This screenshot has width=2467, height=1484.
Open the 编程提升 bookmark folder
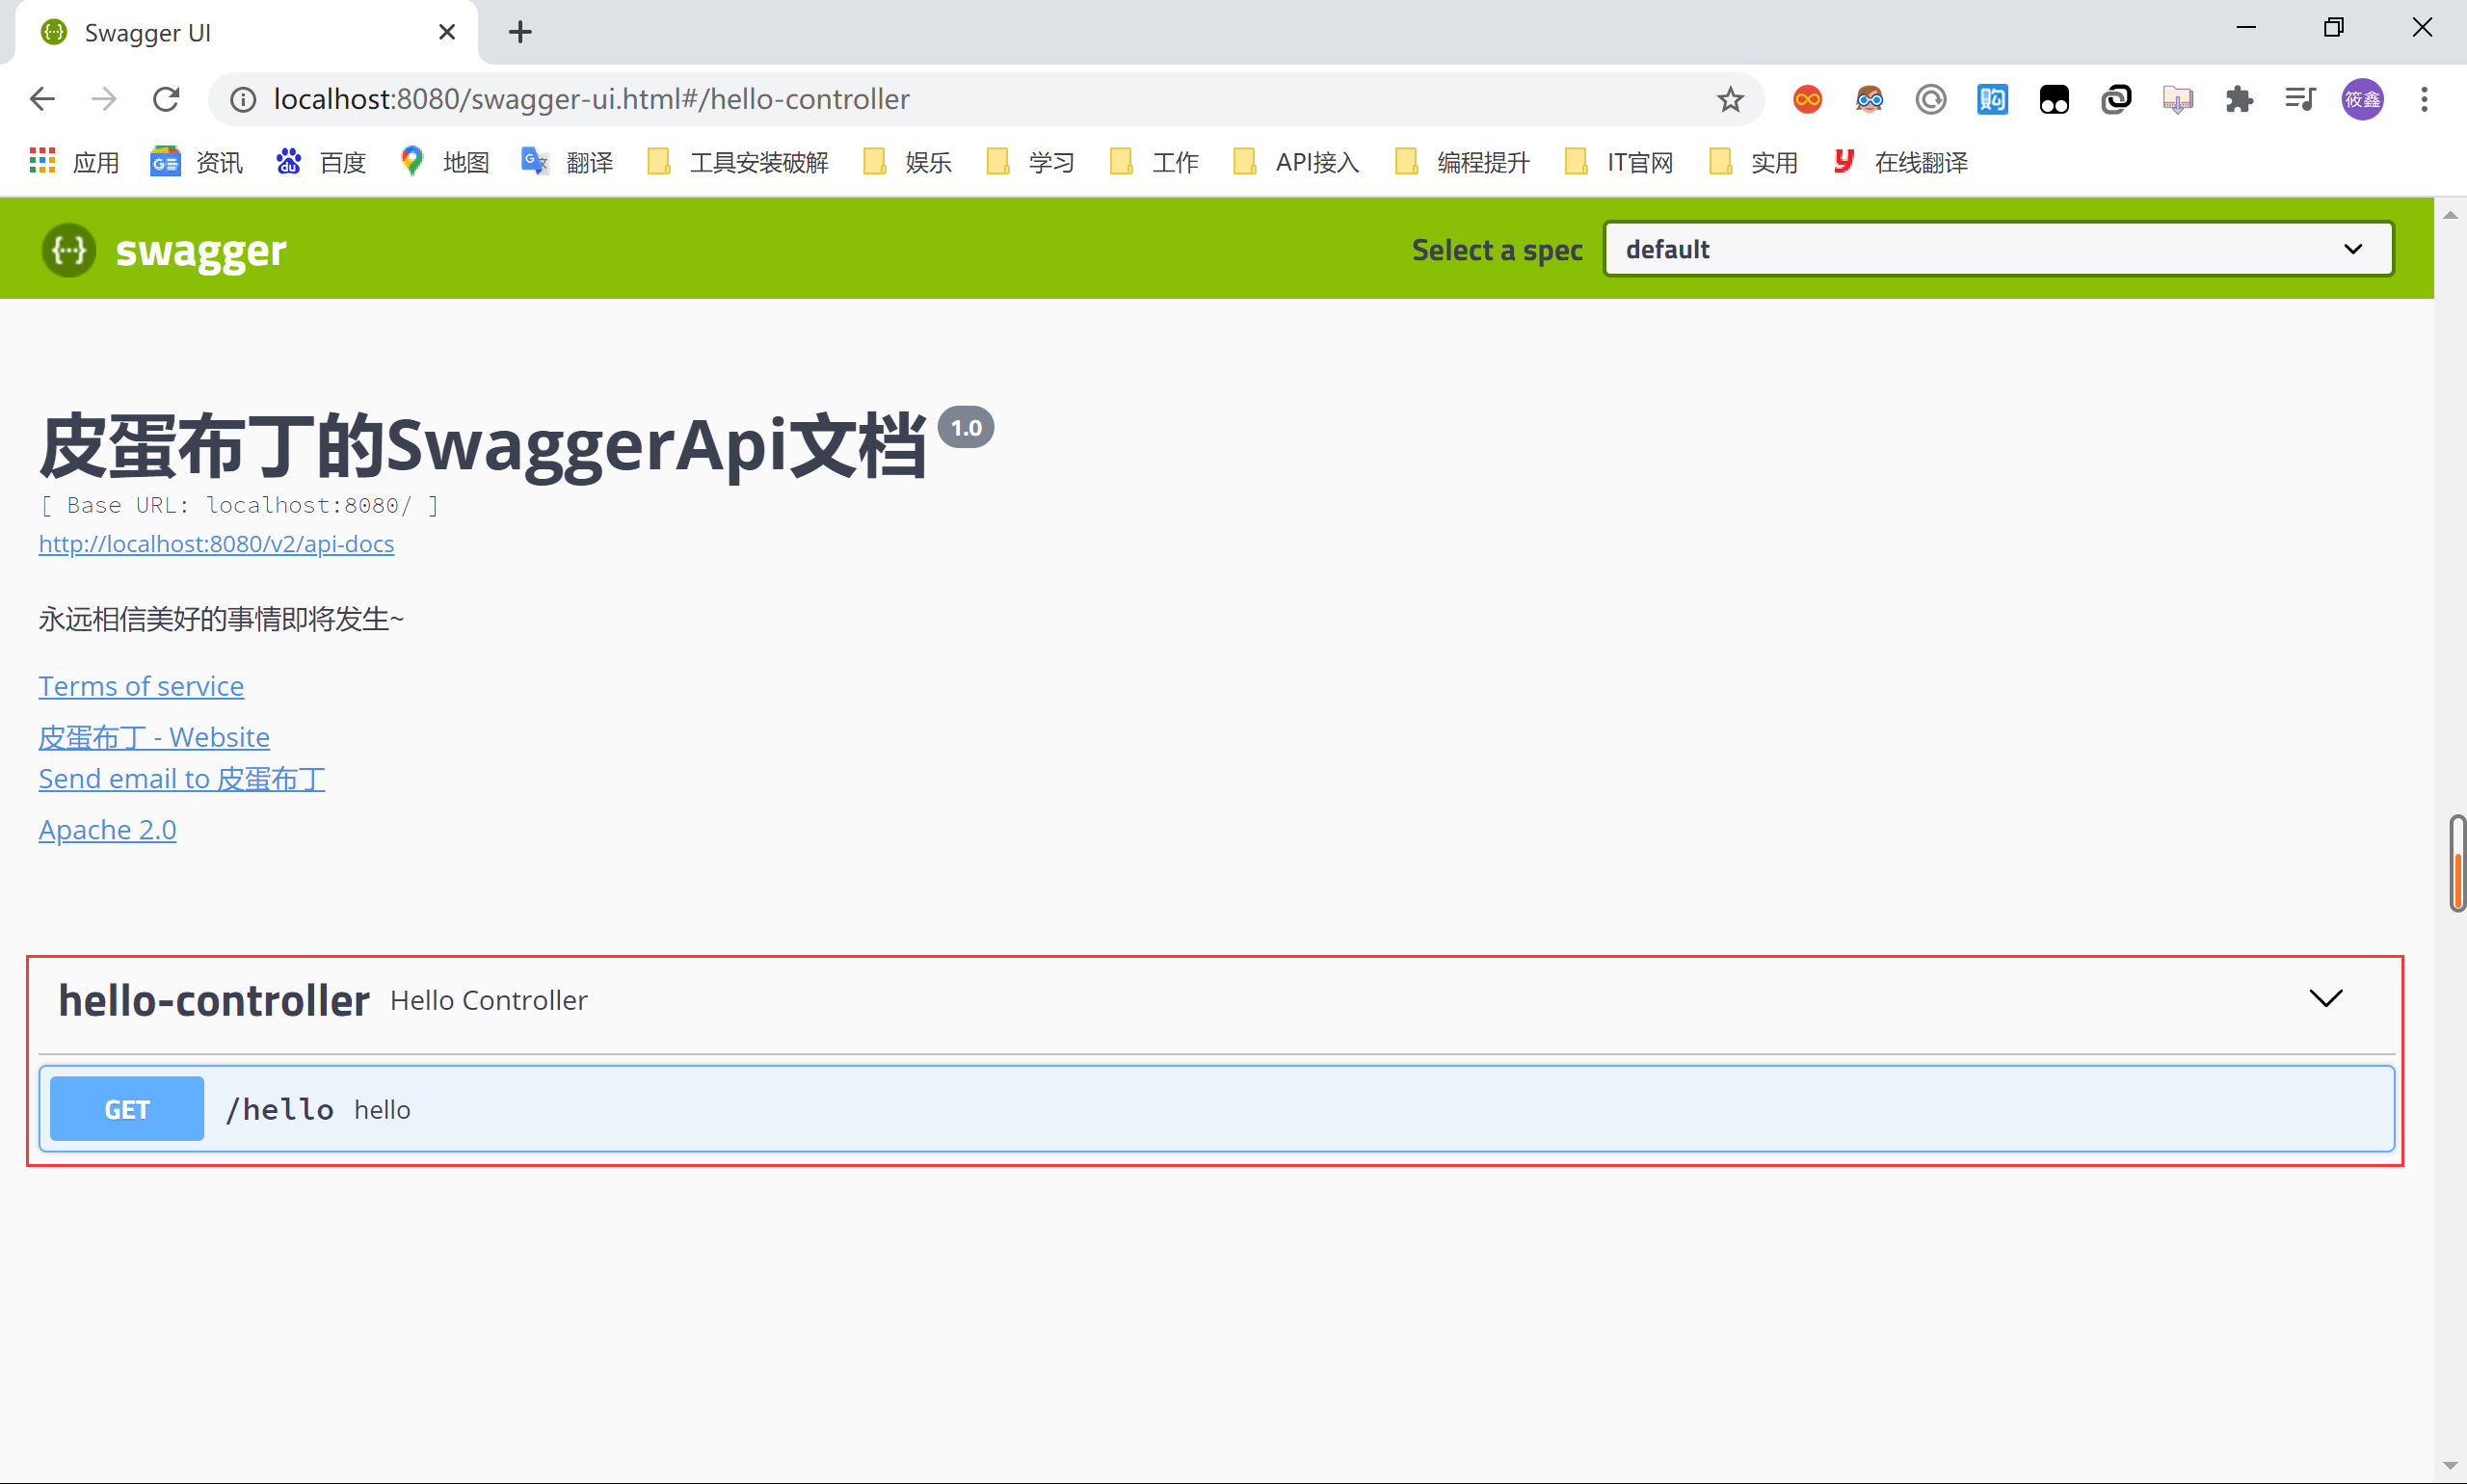pos(1462,162)
